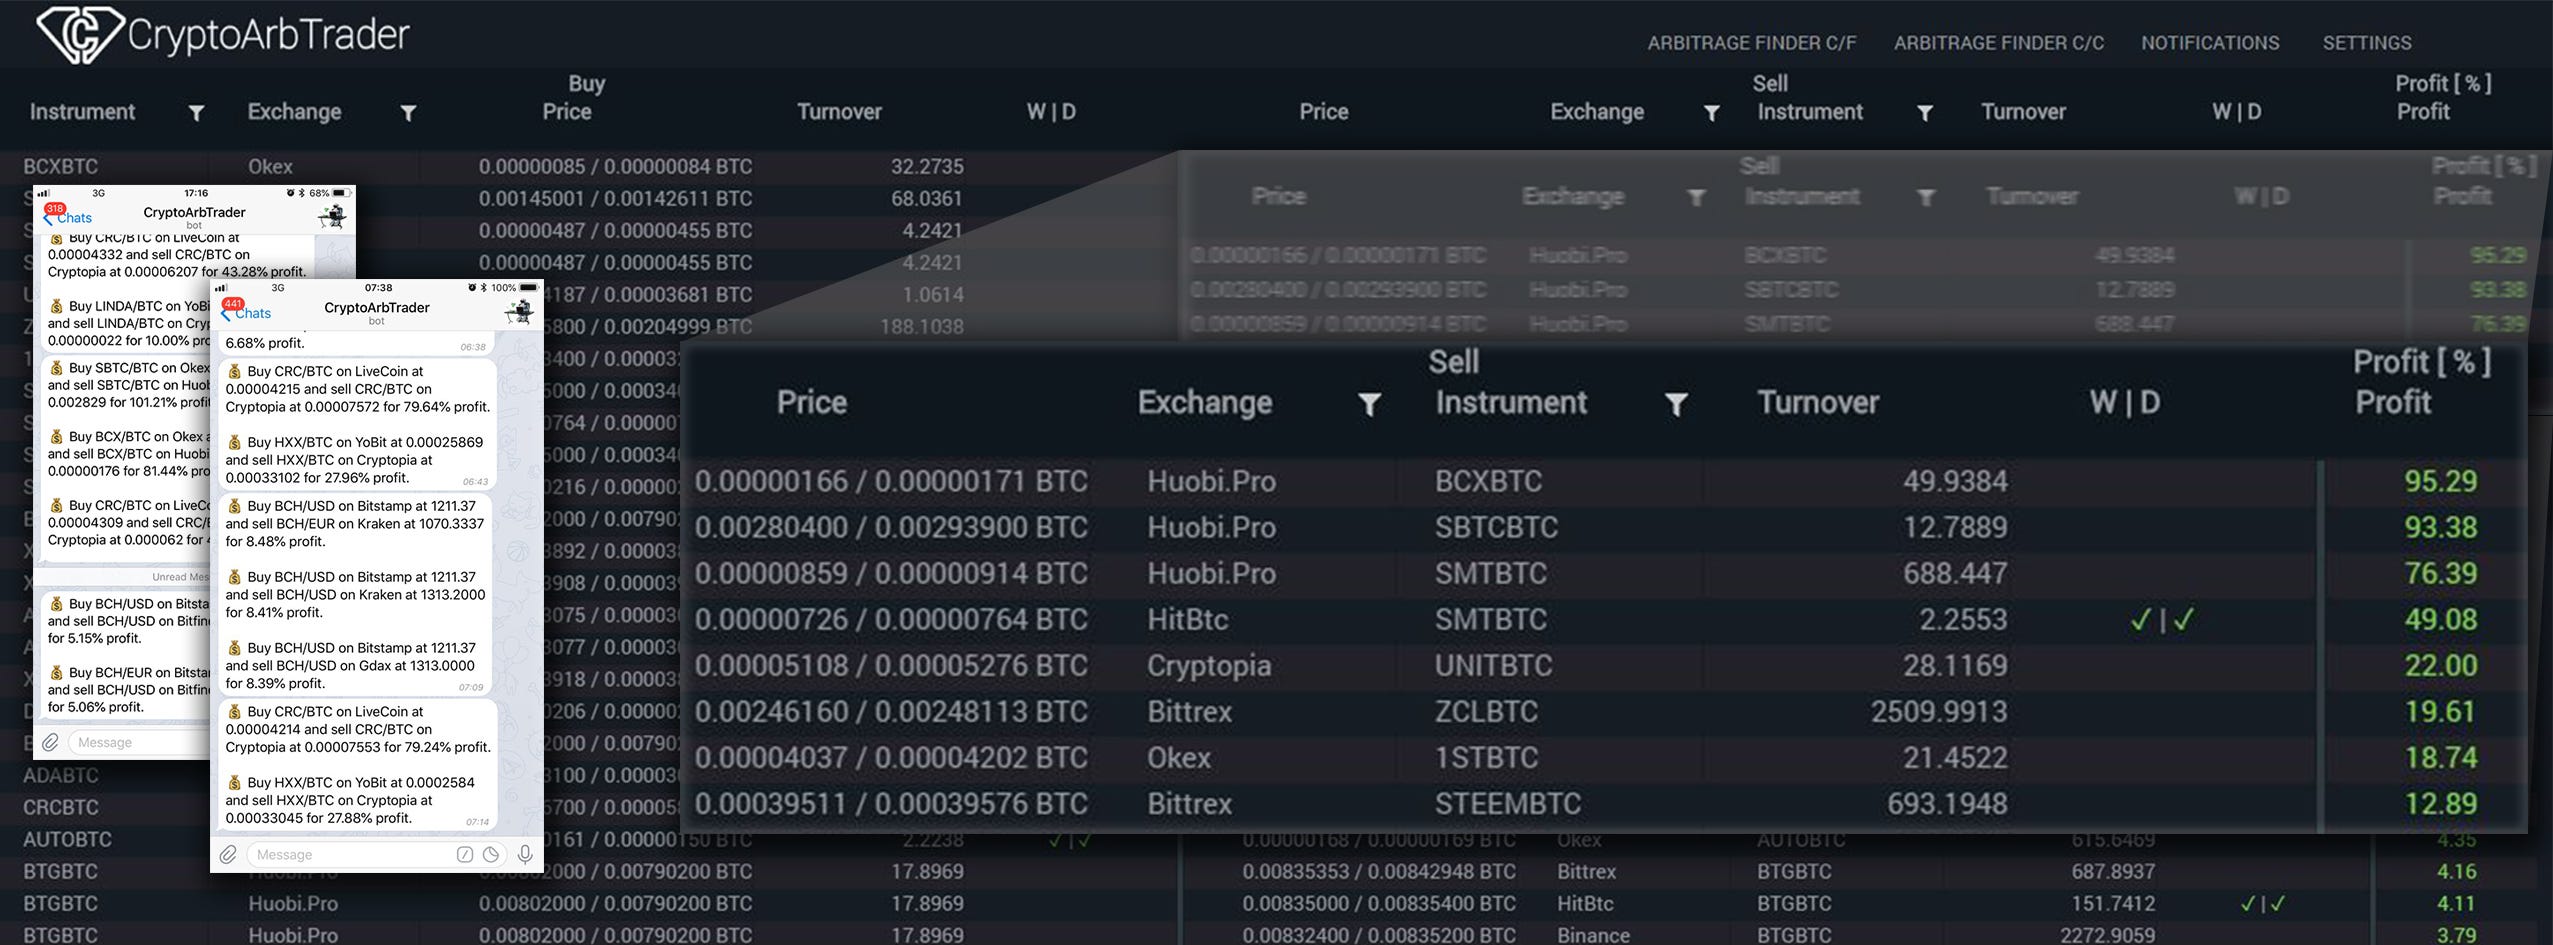Click Okex exchange in BCXBTC buy row

click(270, 166)
